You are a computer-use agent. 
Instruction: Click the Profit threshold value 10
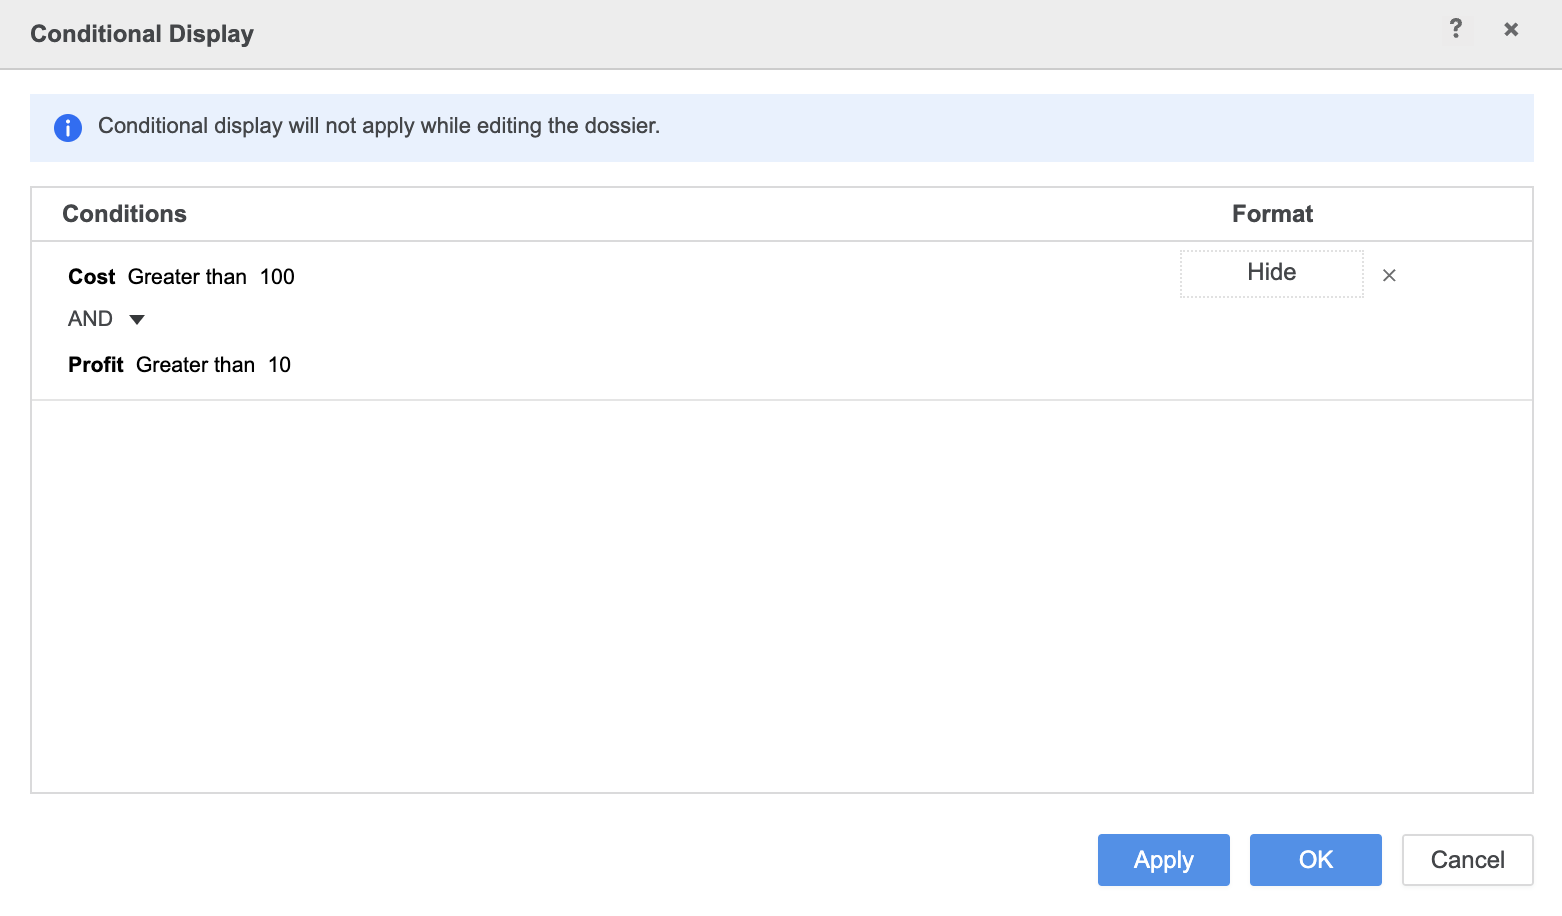pos(279,365)
